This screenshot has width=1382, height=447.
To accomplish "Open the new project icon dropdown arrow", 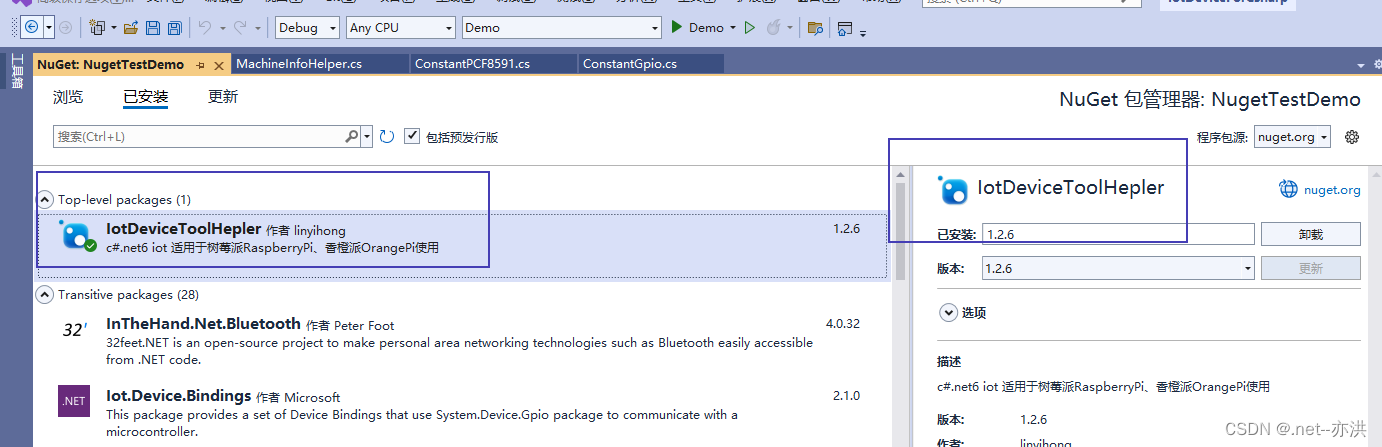I will 113,28.
